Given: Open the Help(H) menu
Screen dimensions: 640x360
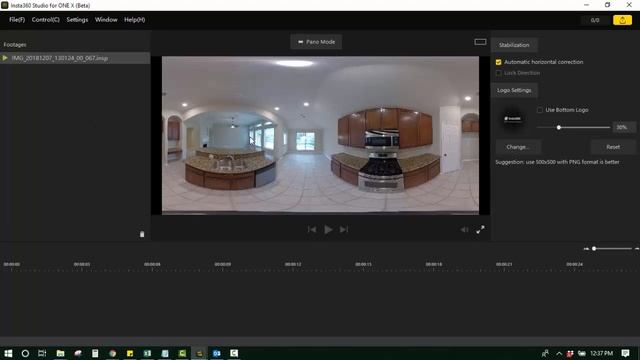Looking at the screenshot, I should pos(134,20).
